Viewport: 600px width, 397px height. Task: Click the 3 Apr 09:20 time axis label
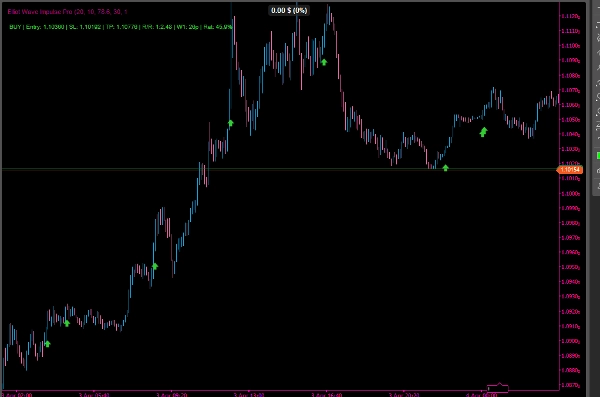pyautogui.click(x=171, y=395)
